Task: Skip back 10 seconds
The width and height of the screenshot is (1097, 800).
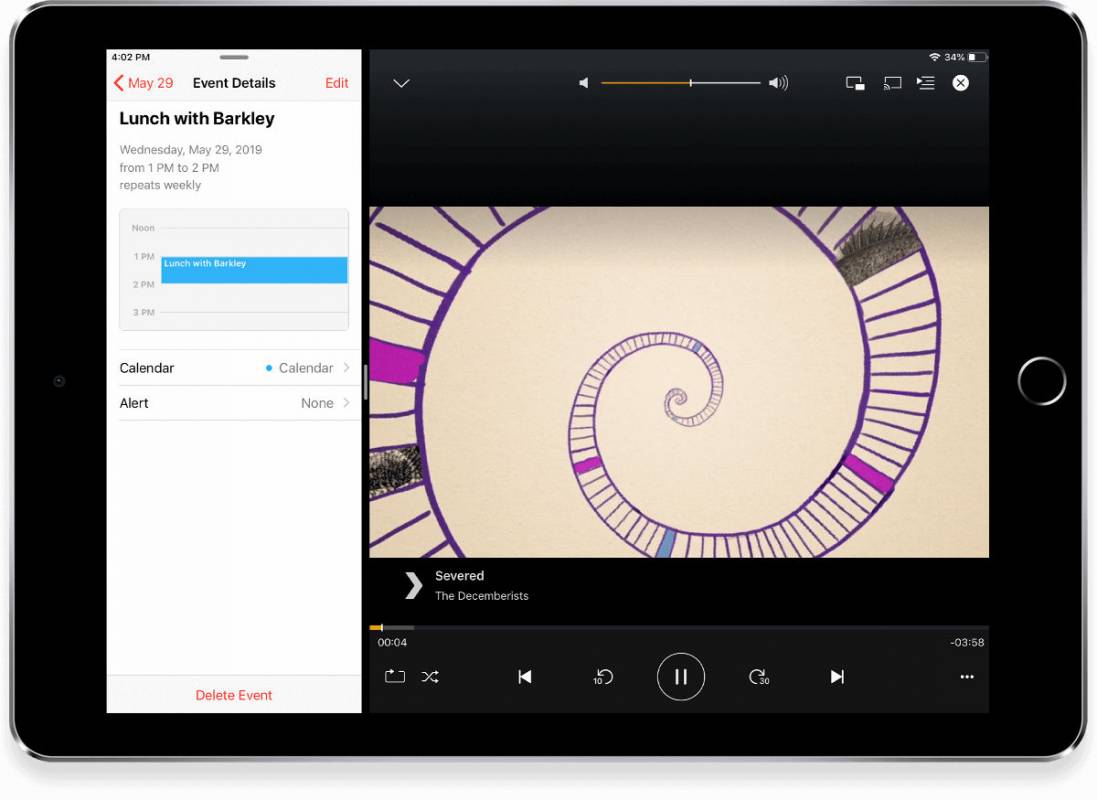Action: click(602, 677)
